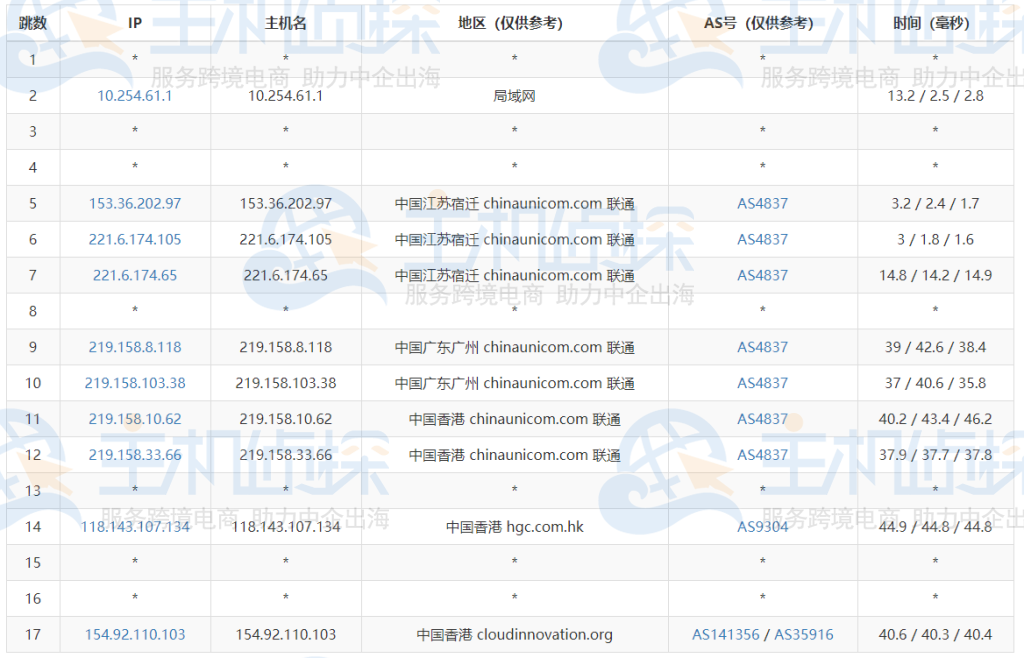This screenshot has width=1024, height=658.
Task: Click AS9304 link for hgc.com.hk hop
Action: point(761,526)
